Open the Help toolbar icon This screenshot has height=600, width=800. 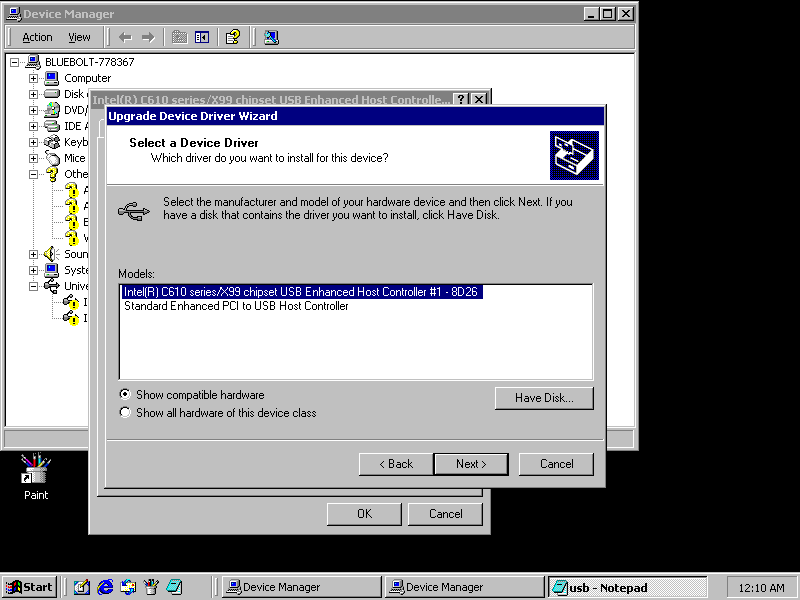[x=233, y=37]
